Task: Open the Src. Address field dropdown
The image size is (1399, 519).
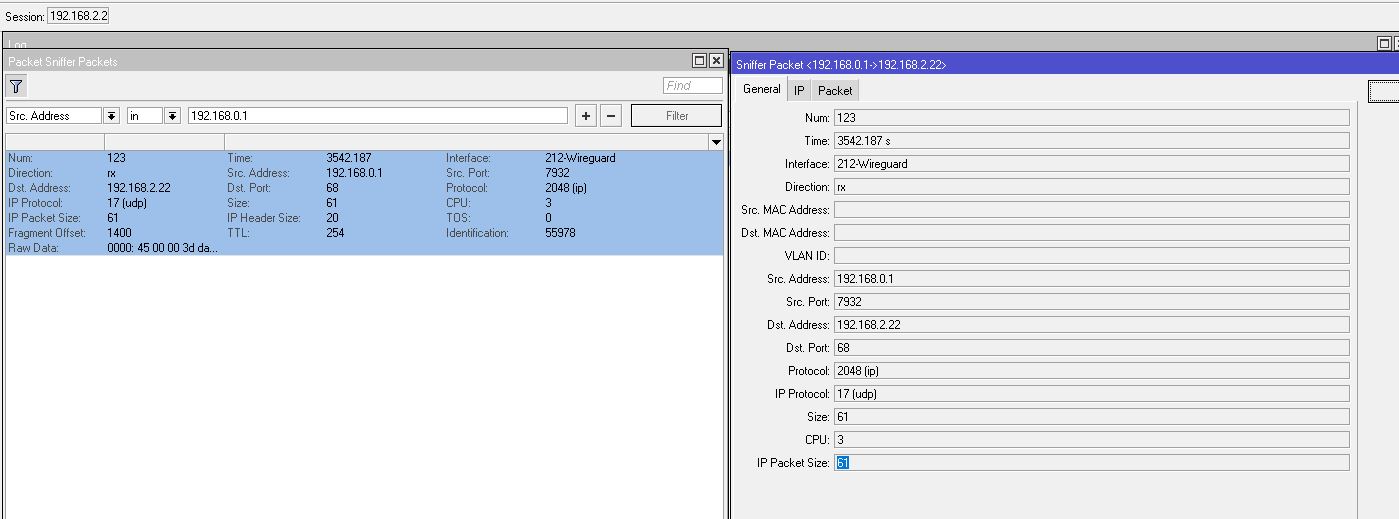Action: (112, 116)
